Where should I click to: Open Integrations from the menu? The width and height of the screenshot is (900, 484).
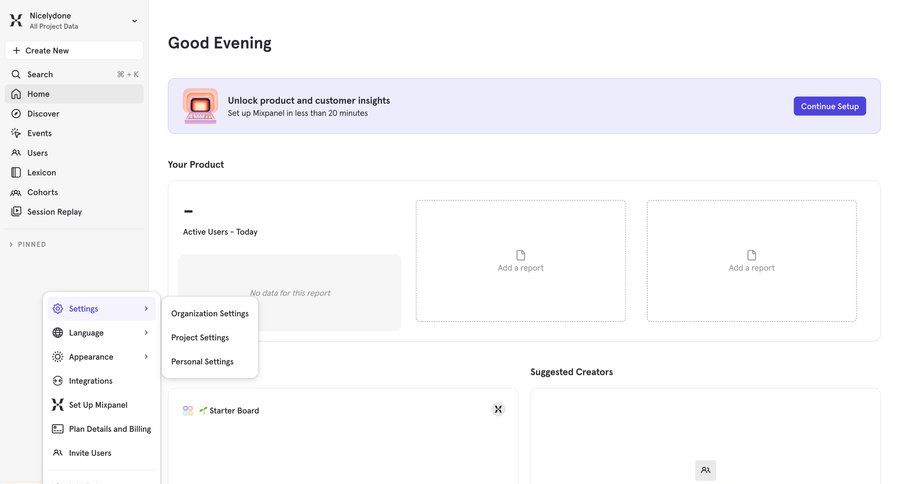[101, 381]
